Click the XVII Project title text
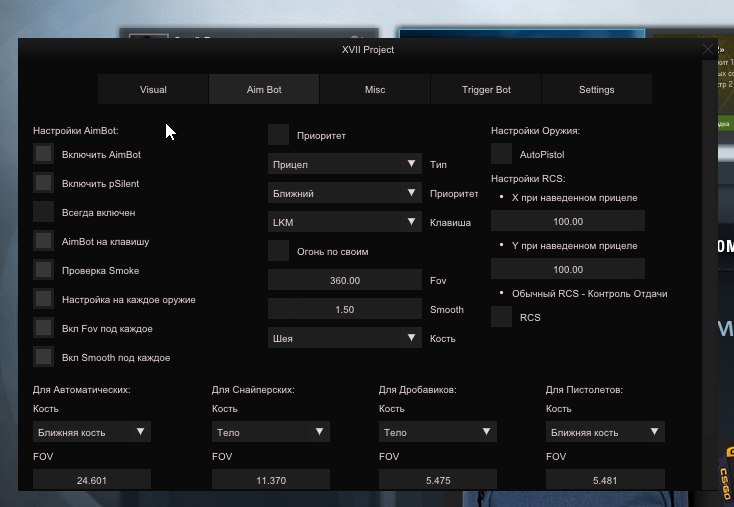734x507 pixels. 367,50
